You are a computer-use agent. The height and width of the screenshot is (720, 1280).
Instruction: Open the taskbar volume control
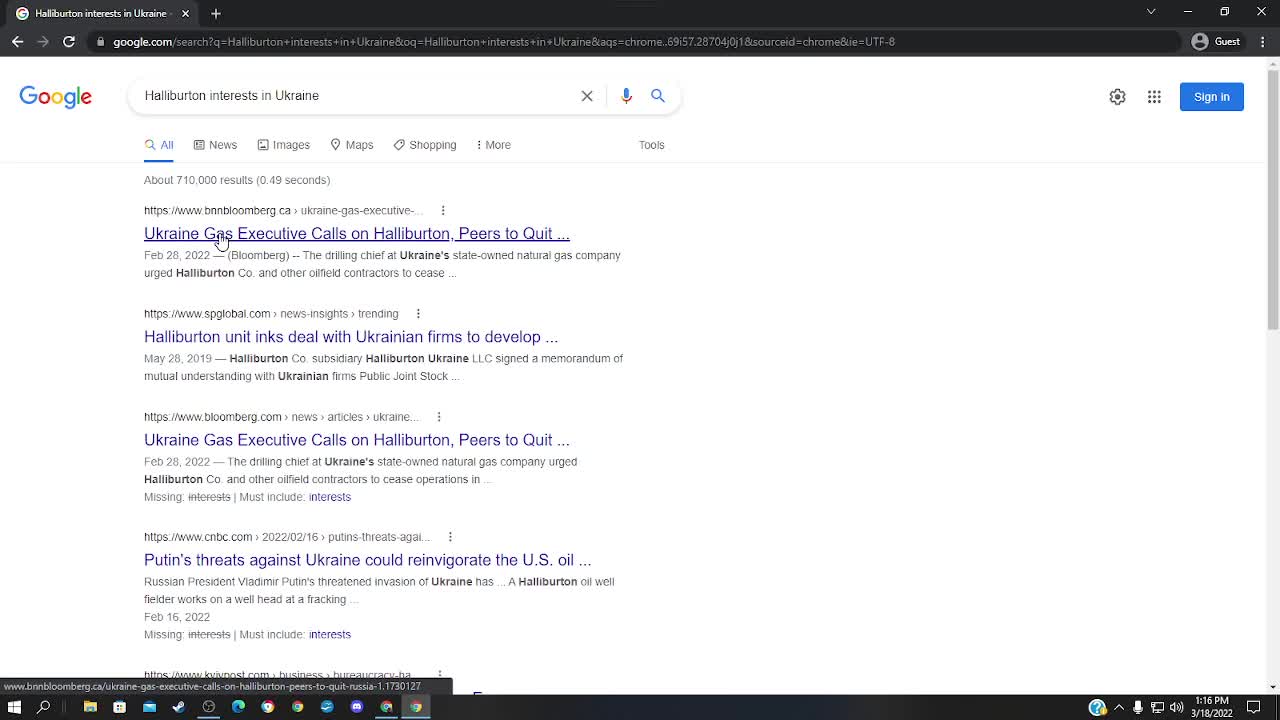click(x=1176, y=707)
